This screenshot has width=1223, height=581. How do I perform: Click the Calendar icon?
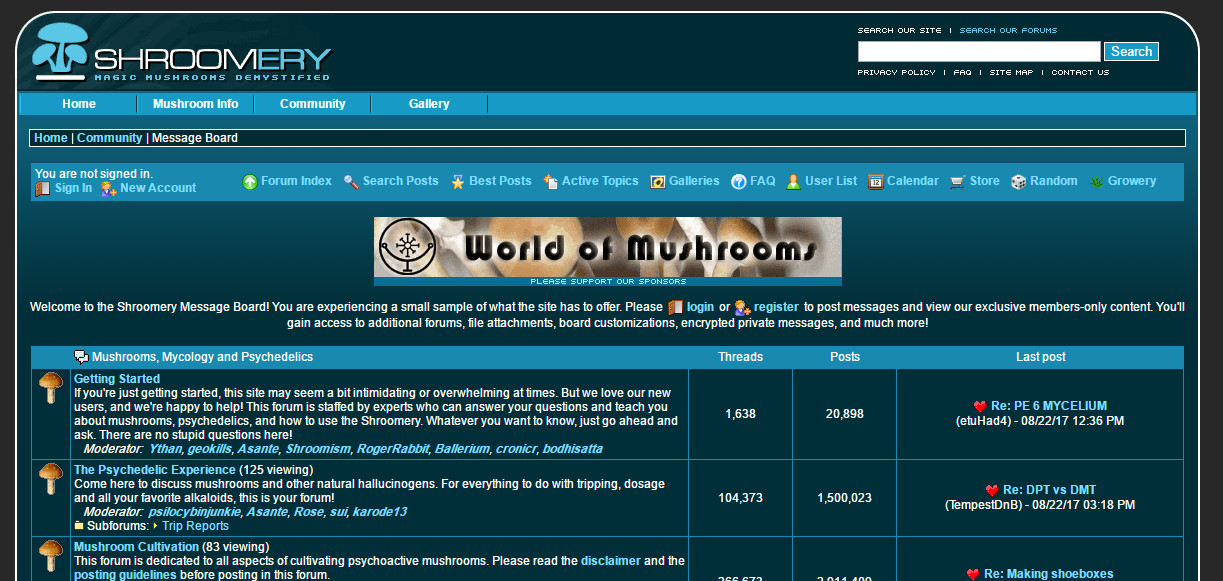tap(876, 182)
